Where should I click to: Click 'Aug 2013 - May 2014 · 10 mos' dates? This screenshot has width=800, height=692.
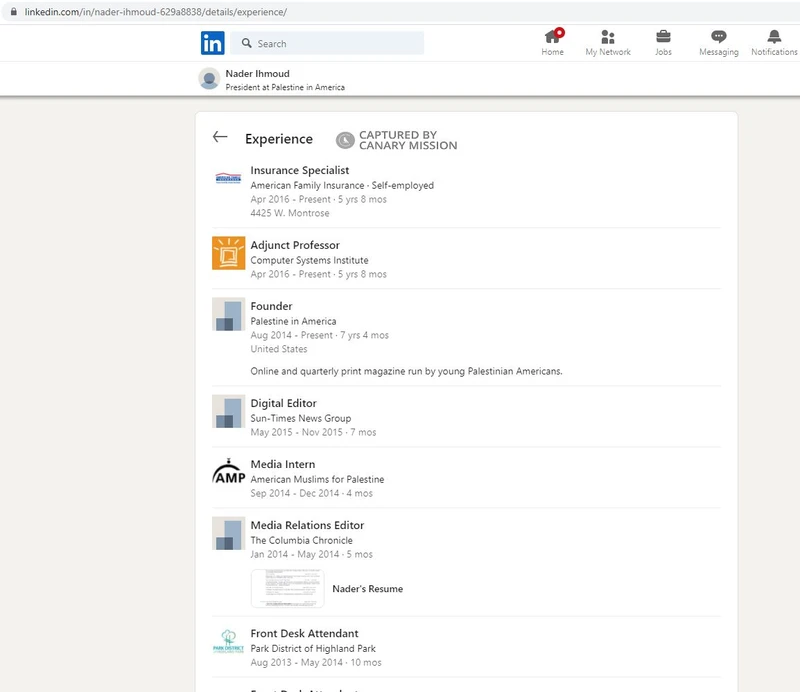coord(316,662)
